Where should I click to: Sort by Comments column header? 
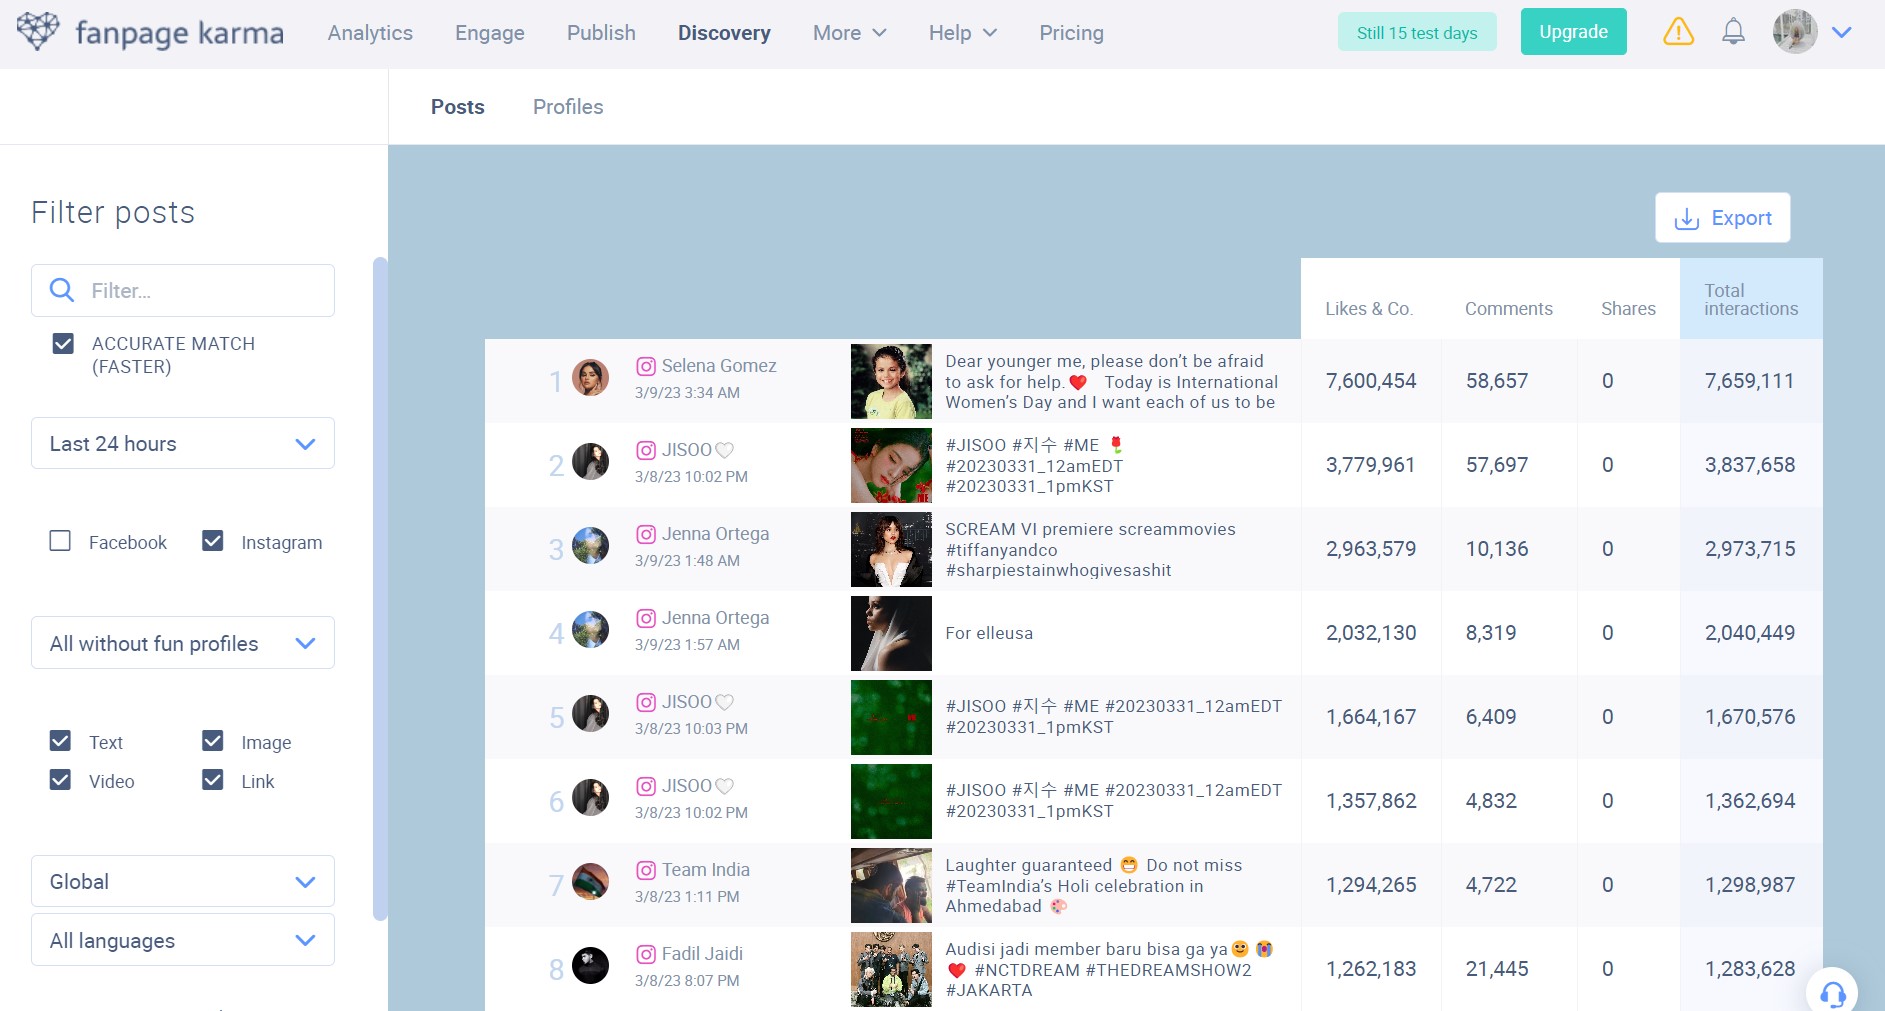(1508, 309)
